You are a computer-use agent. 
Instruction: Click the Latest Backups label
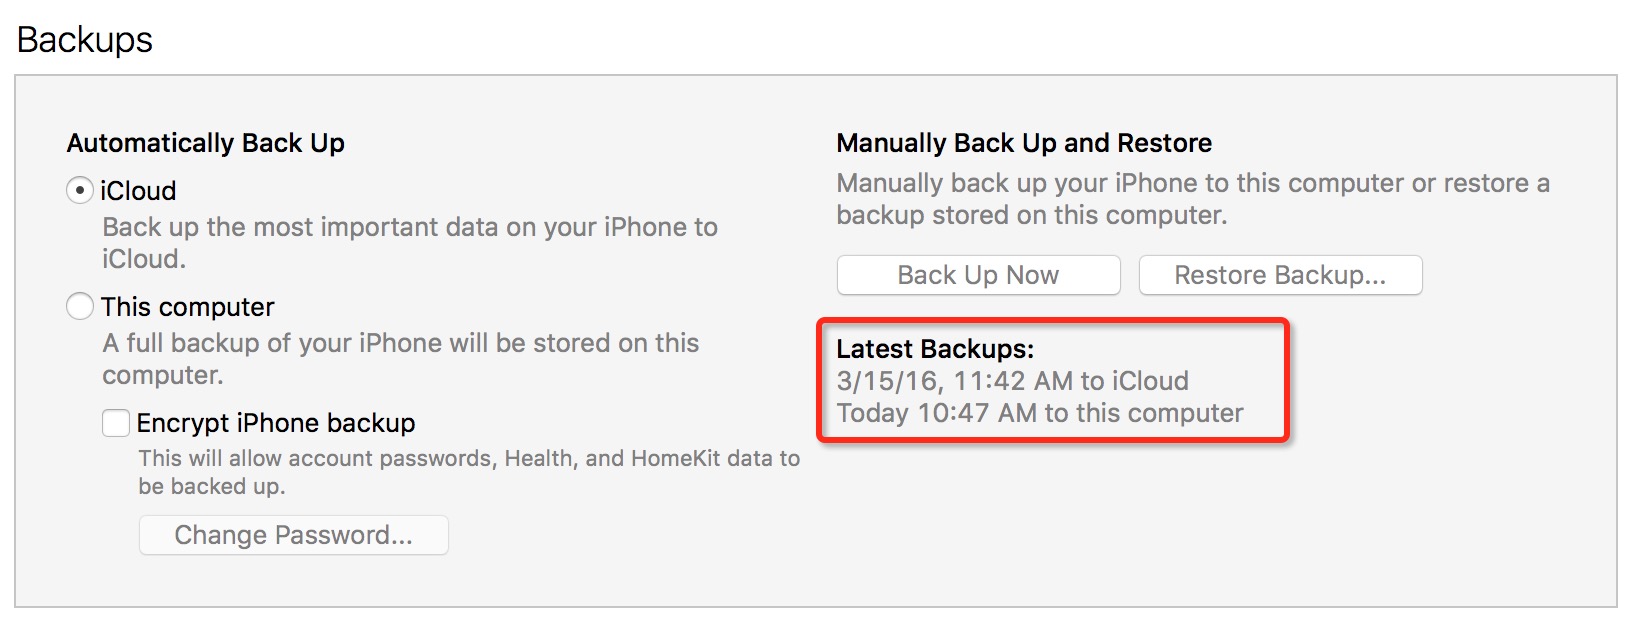pos(935,349)
